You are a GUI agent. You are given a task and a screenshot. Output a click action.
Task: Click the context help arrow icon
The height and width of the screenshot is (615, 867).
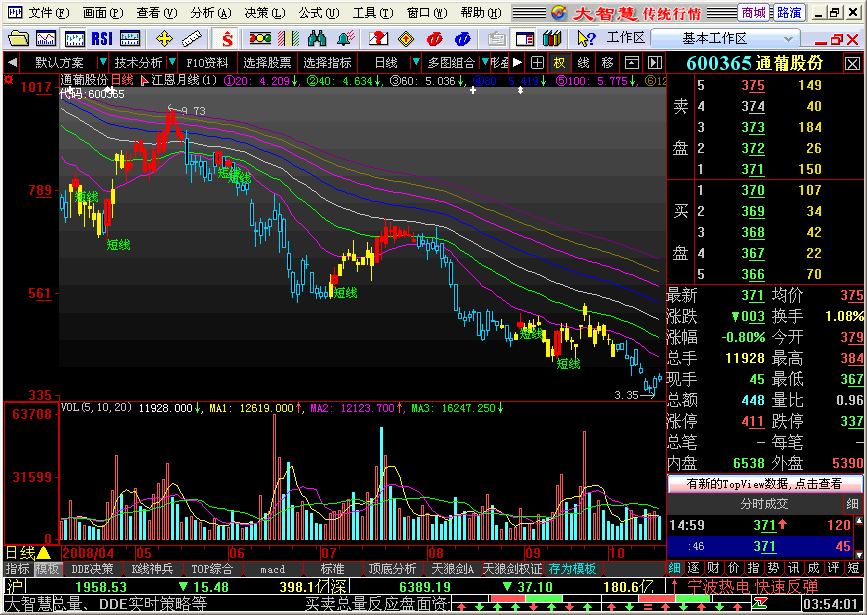(x=586, y=38)
